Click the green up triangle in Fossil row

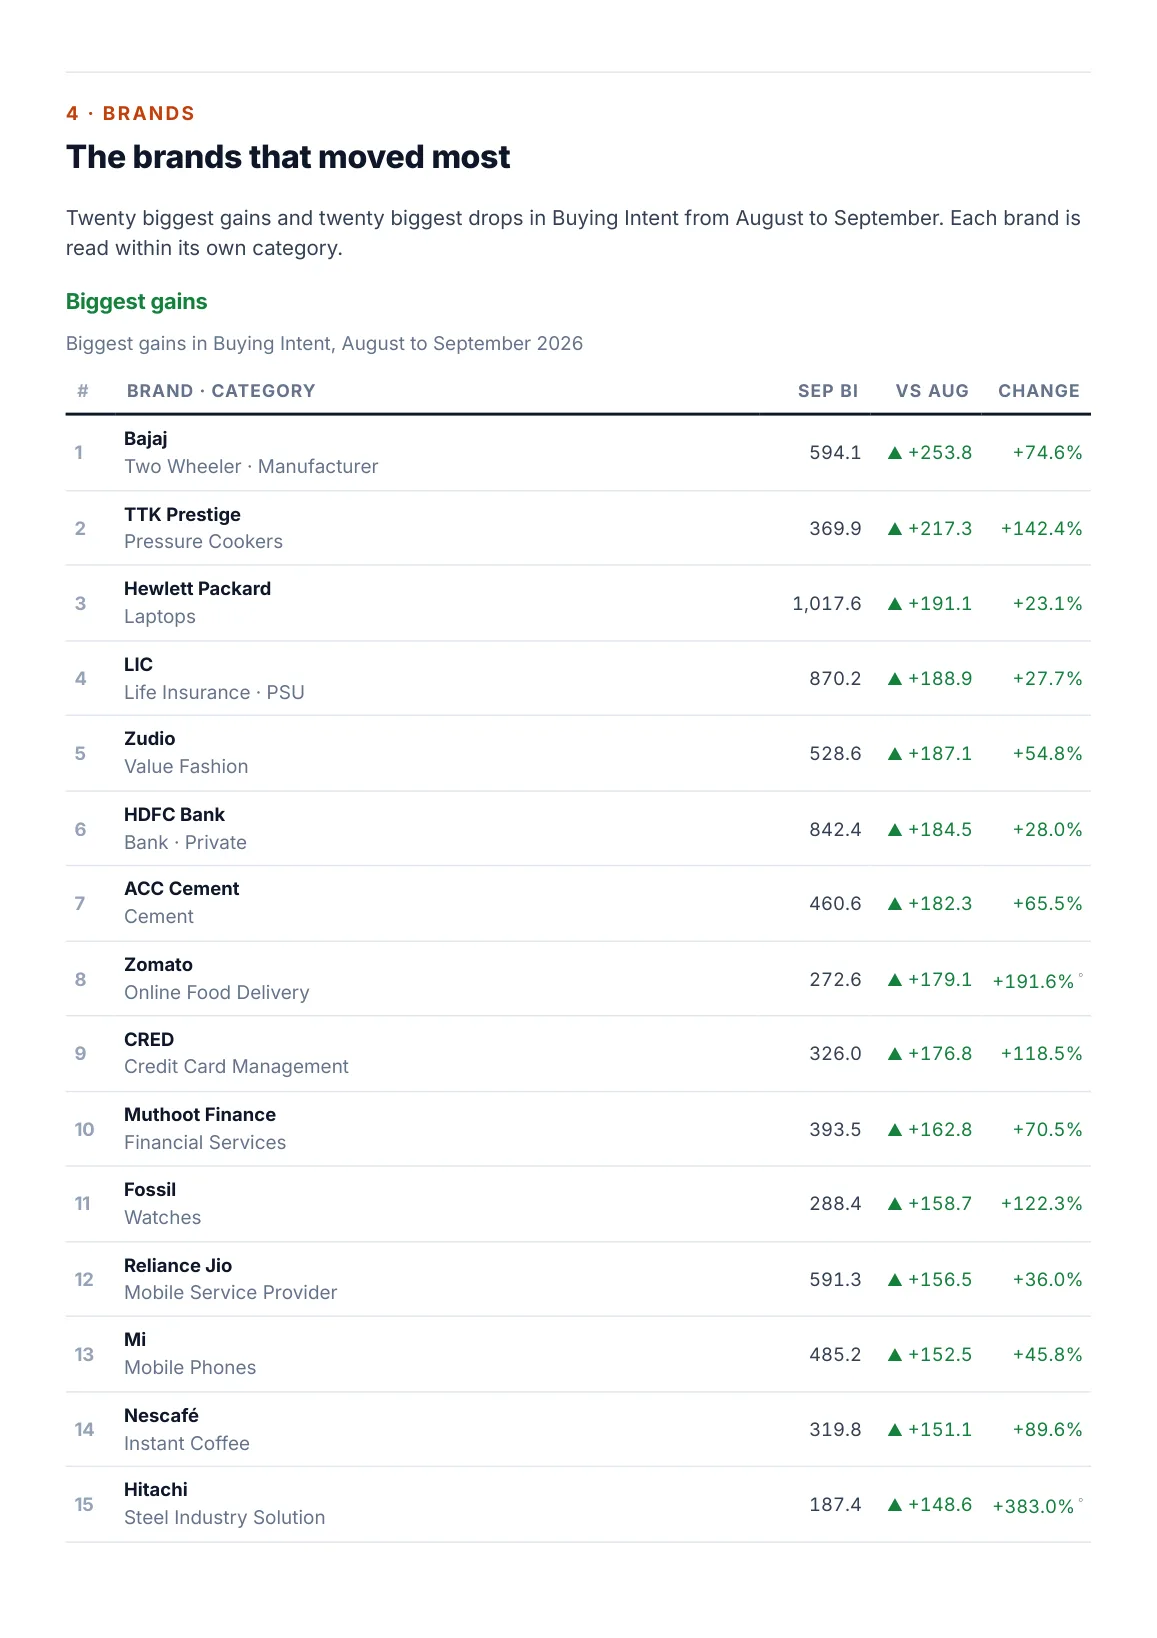point(895,1204)
